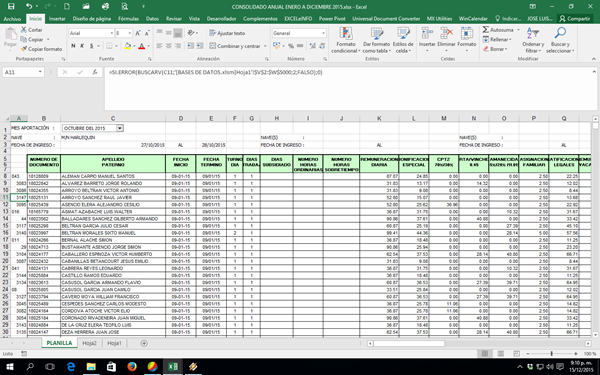600x375 pixels.
Task: Increase font size with large A icon
Action: [138, 33]
